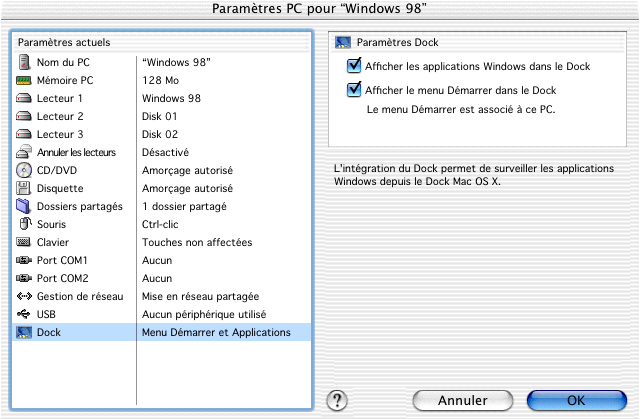Select the Nom du PC computer icon
Screen dimensions: 640x420
coord(24,62)
